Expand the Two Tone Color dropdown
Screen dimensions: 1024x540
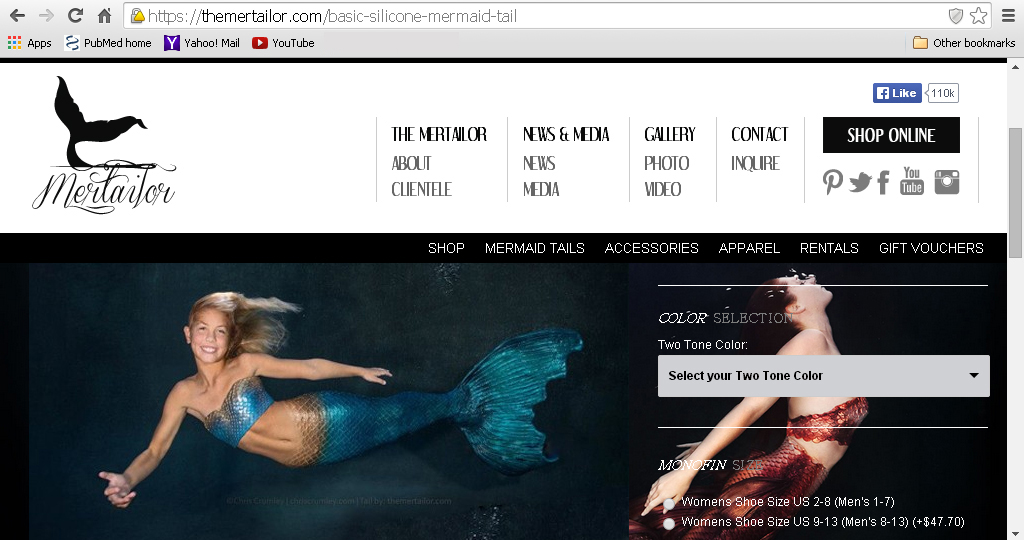pyautogui.click(x=823, y=376)
